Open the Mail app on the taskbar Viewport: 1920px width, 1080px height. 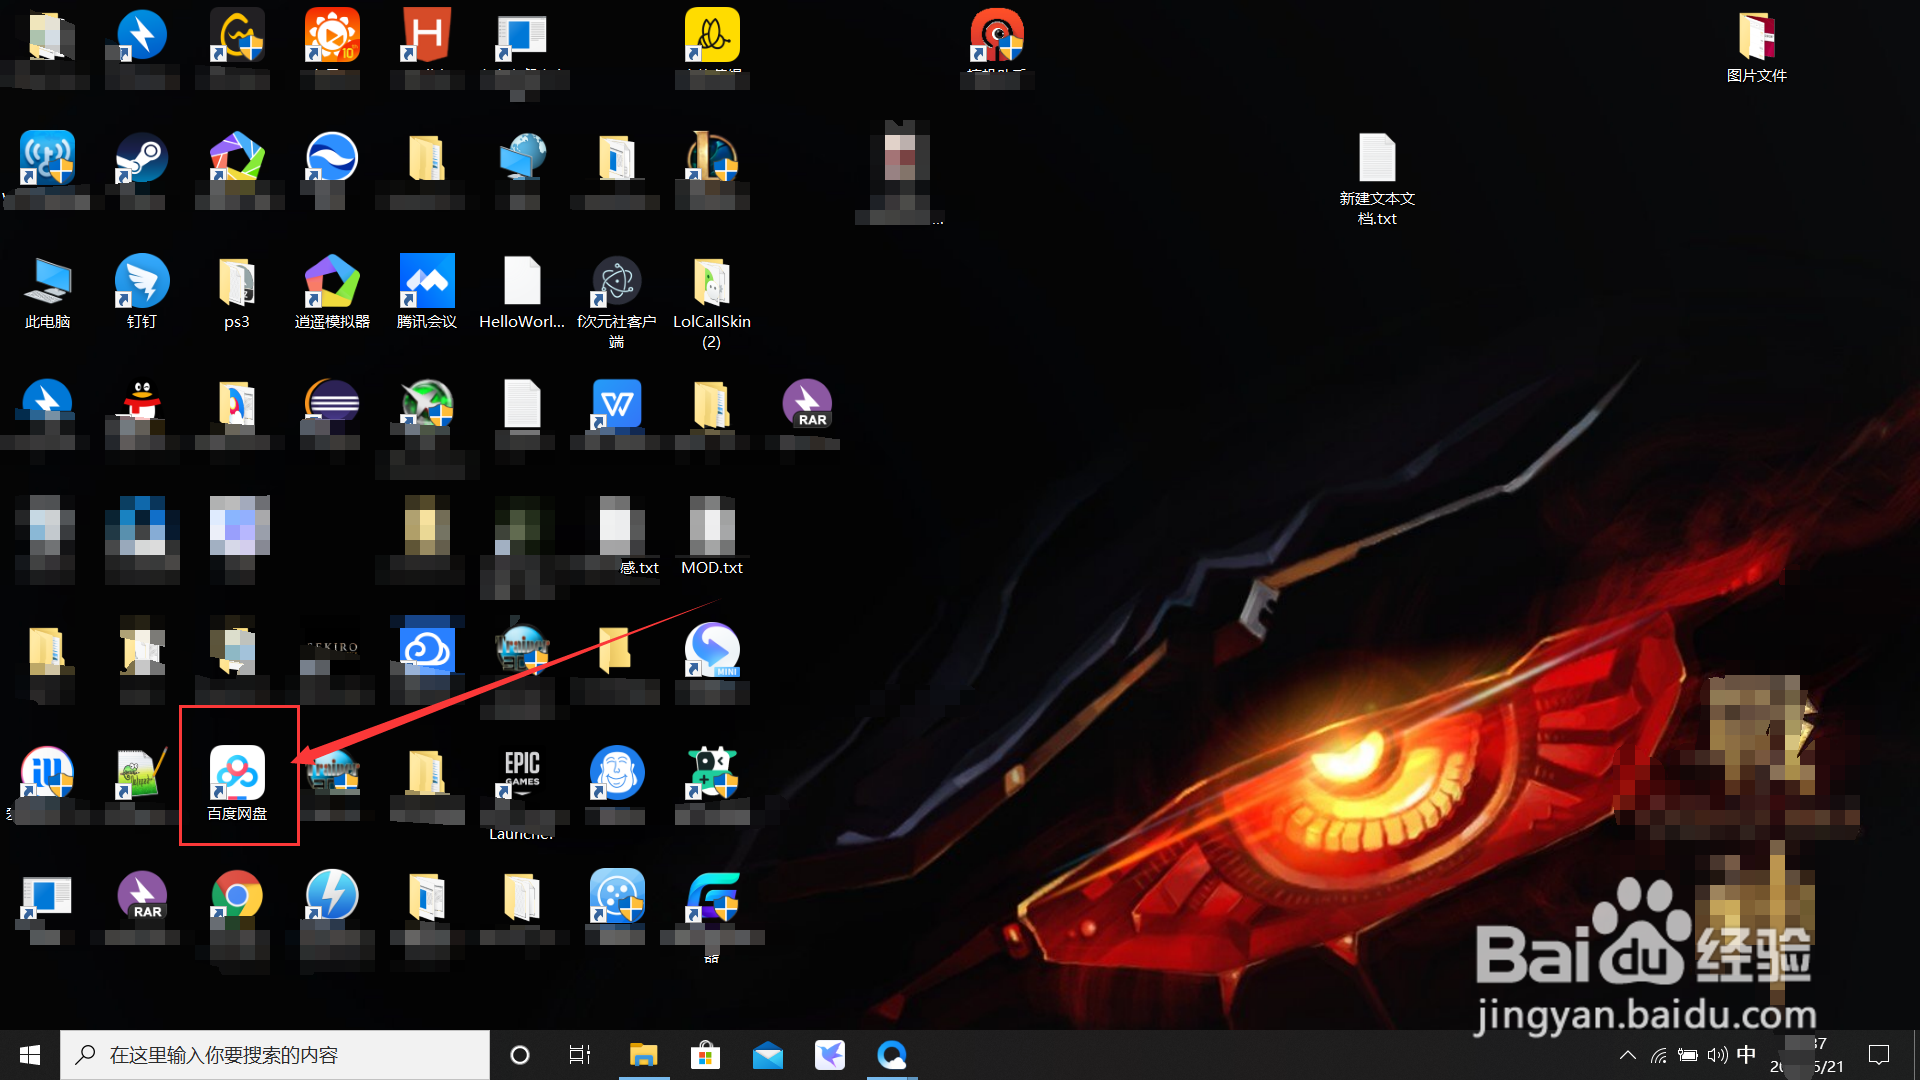coord(768,1055)
